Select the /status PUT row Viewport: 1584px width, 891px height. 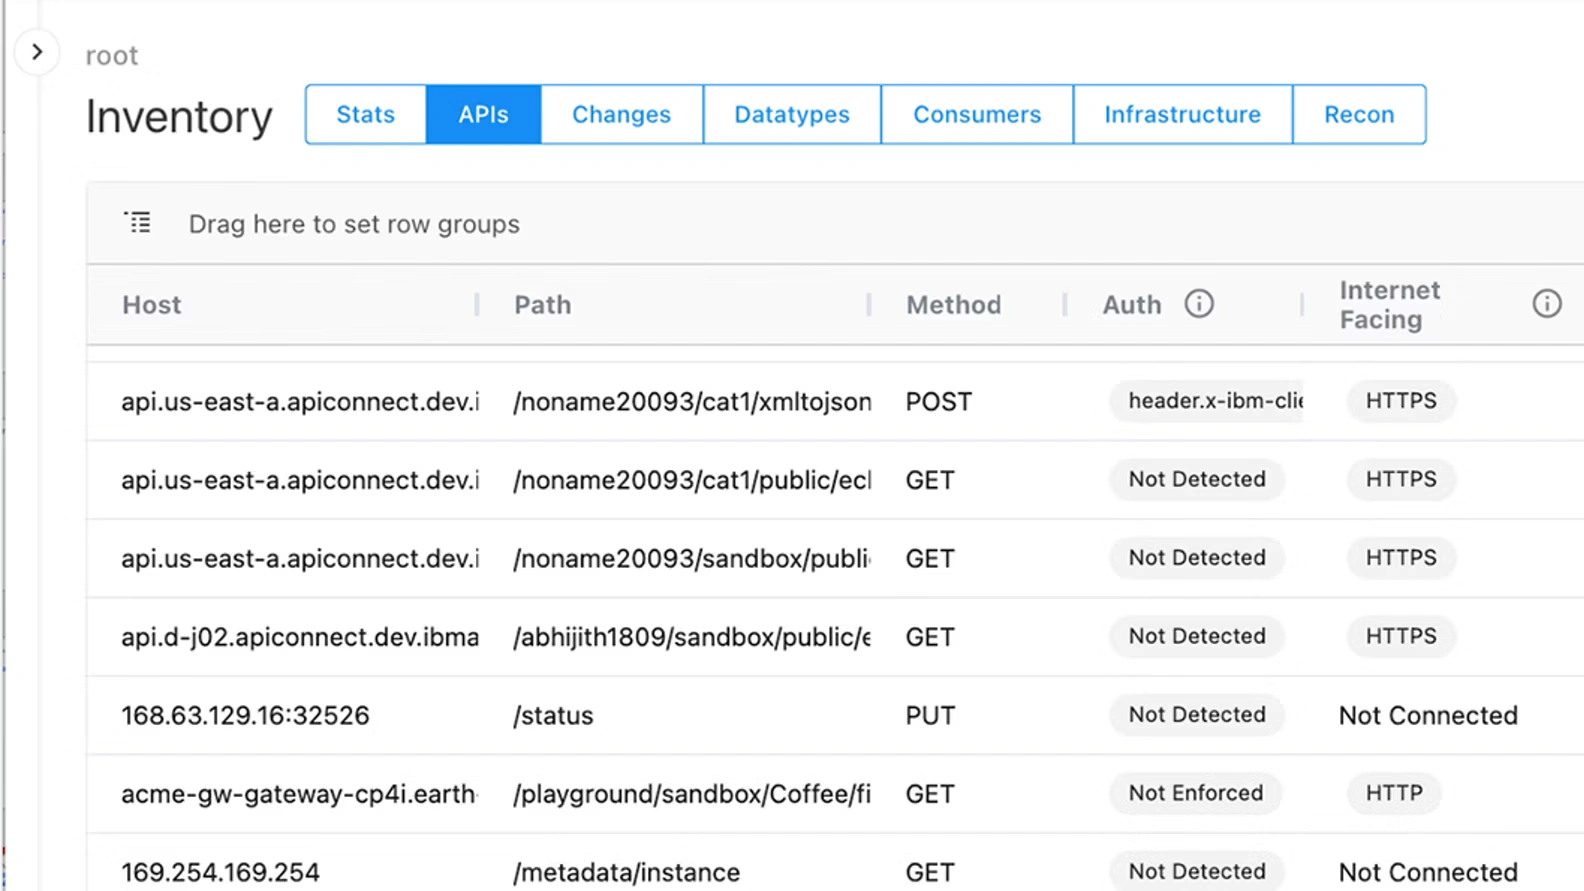[x=553, y=716]
